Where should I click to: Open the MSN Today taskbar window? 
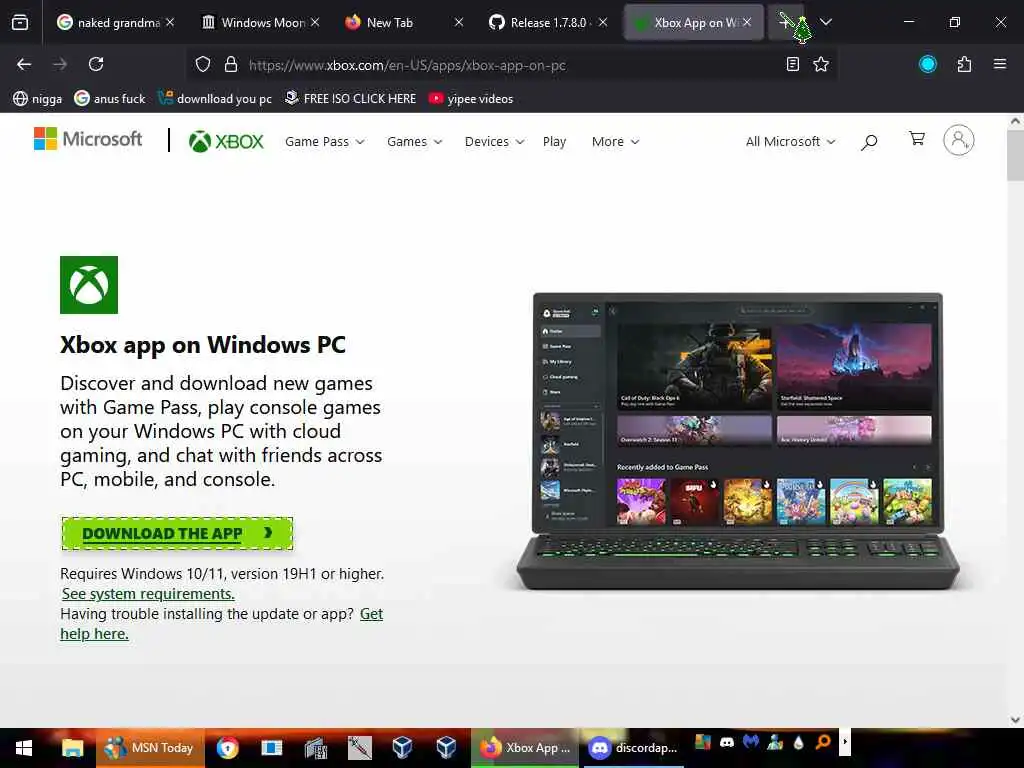150,748
